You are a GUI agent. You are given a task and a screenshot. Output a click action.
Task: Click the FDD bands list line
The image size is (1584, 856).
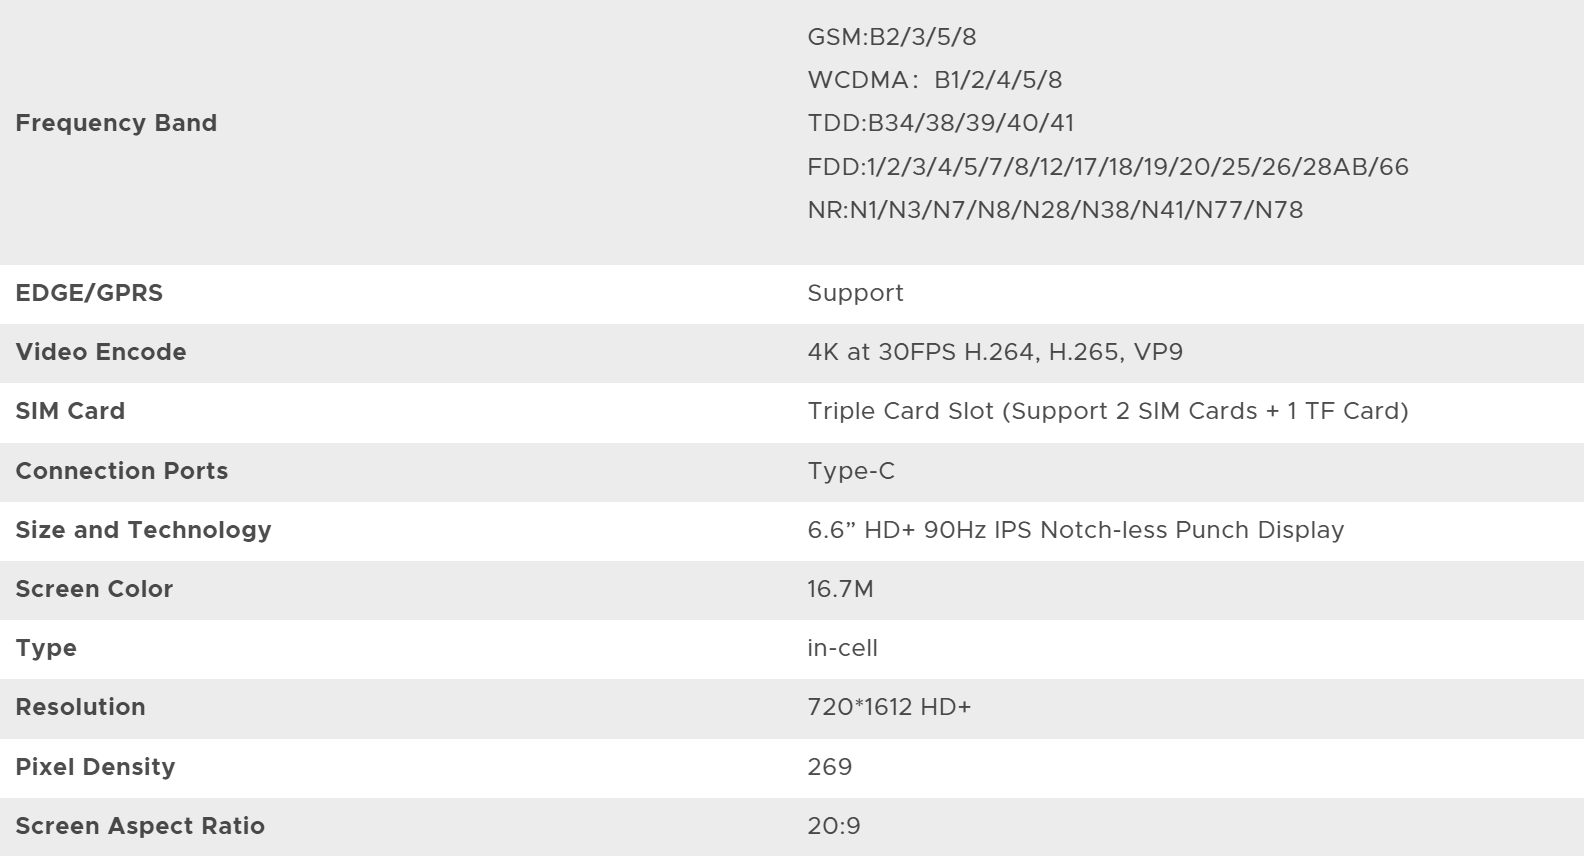coord(1107,167)
